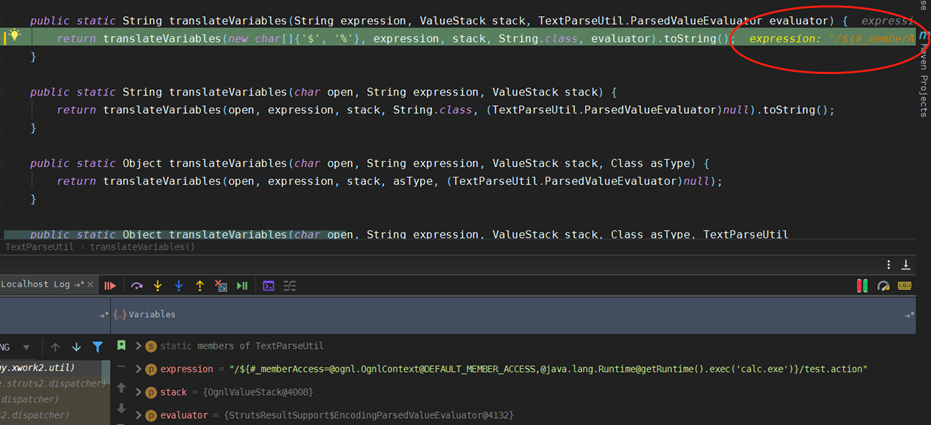
Task: Click the yellow Step Into arrow
Action: coord(157,286)
